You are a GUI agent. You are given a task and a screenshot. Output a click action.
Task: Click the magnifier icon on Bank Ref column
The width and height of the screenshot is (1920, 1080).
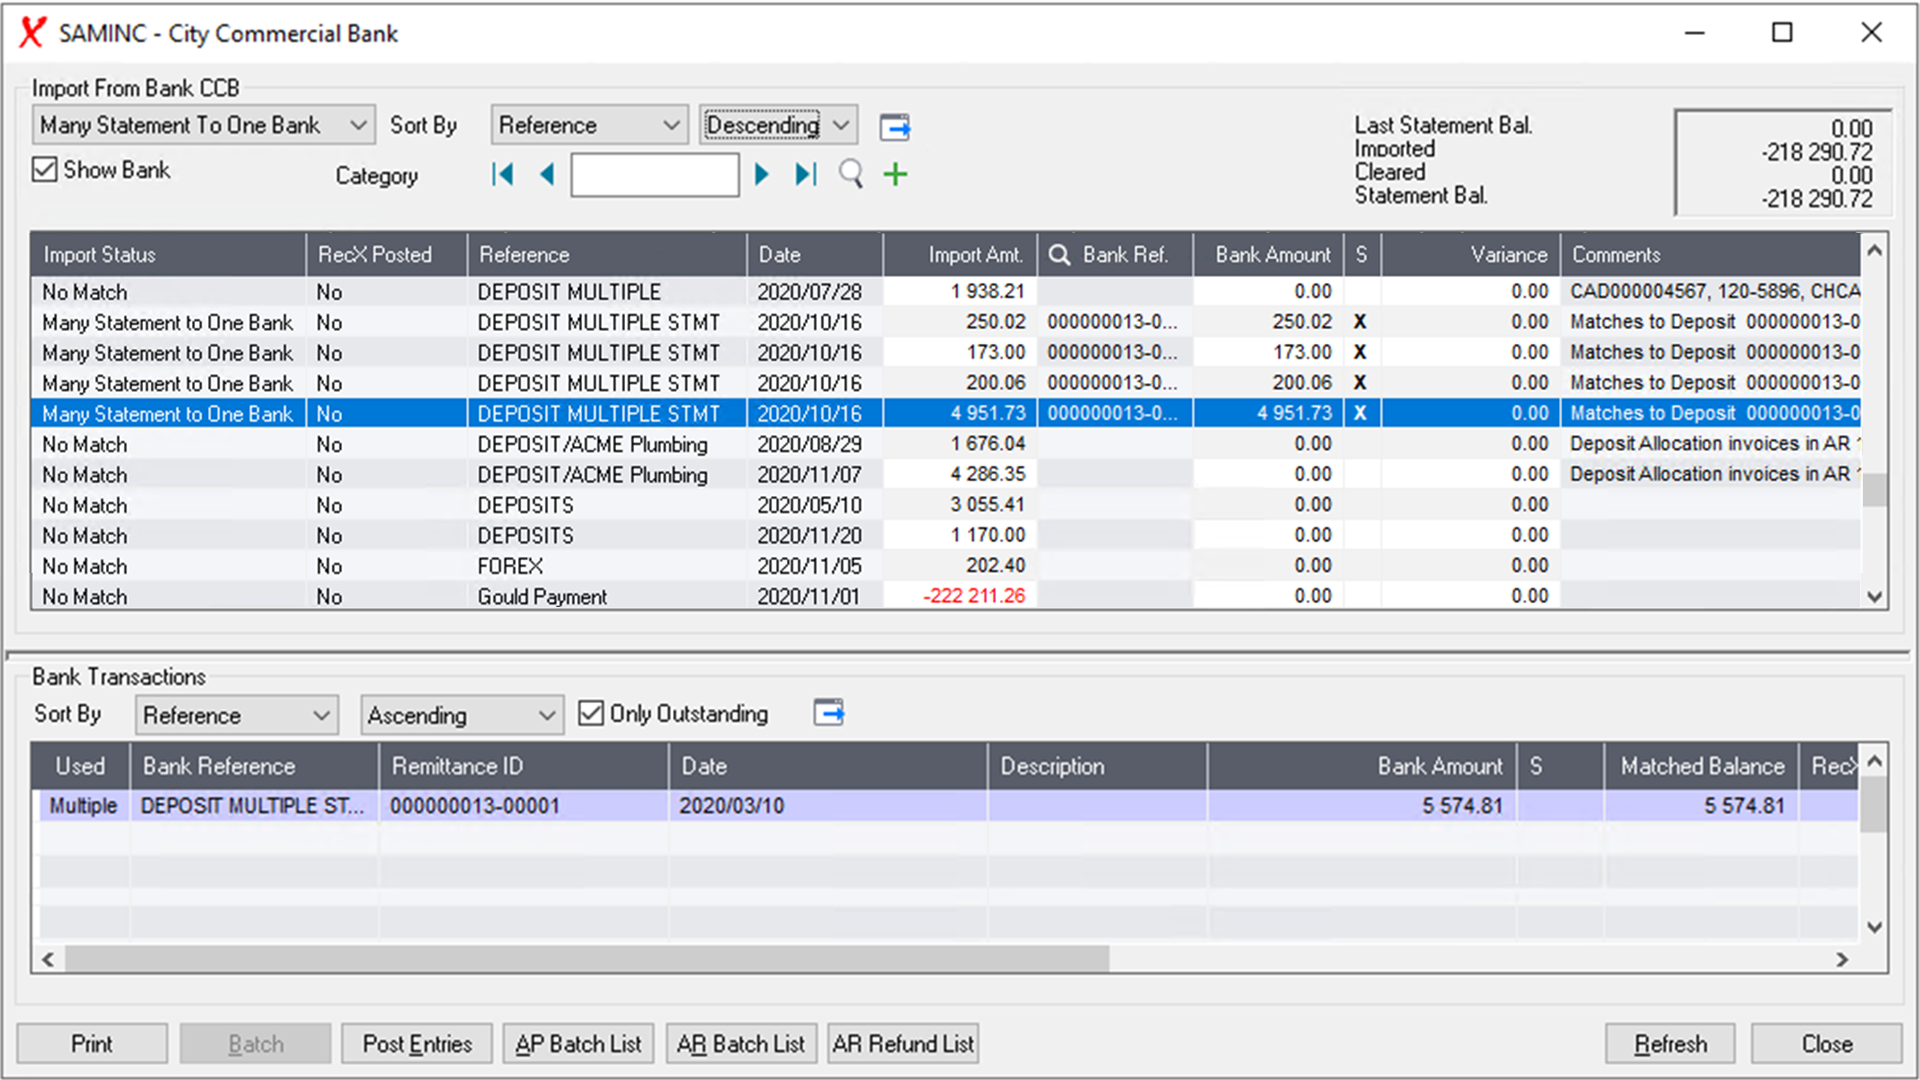point(1059,255)
